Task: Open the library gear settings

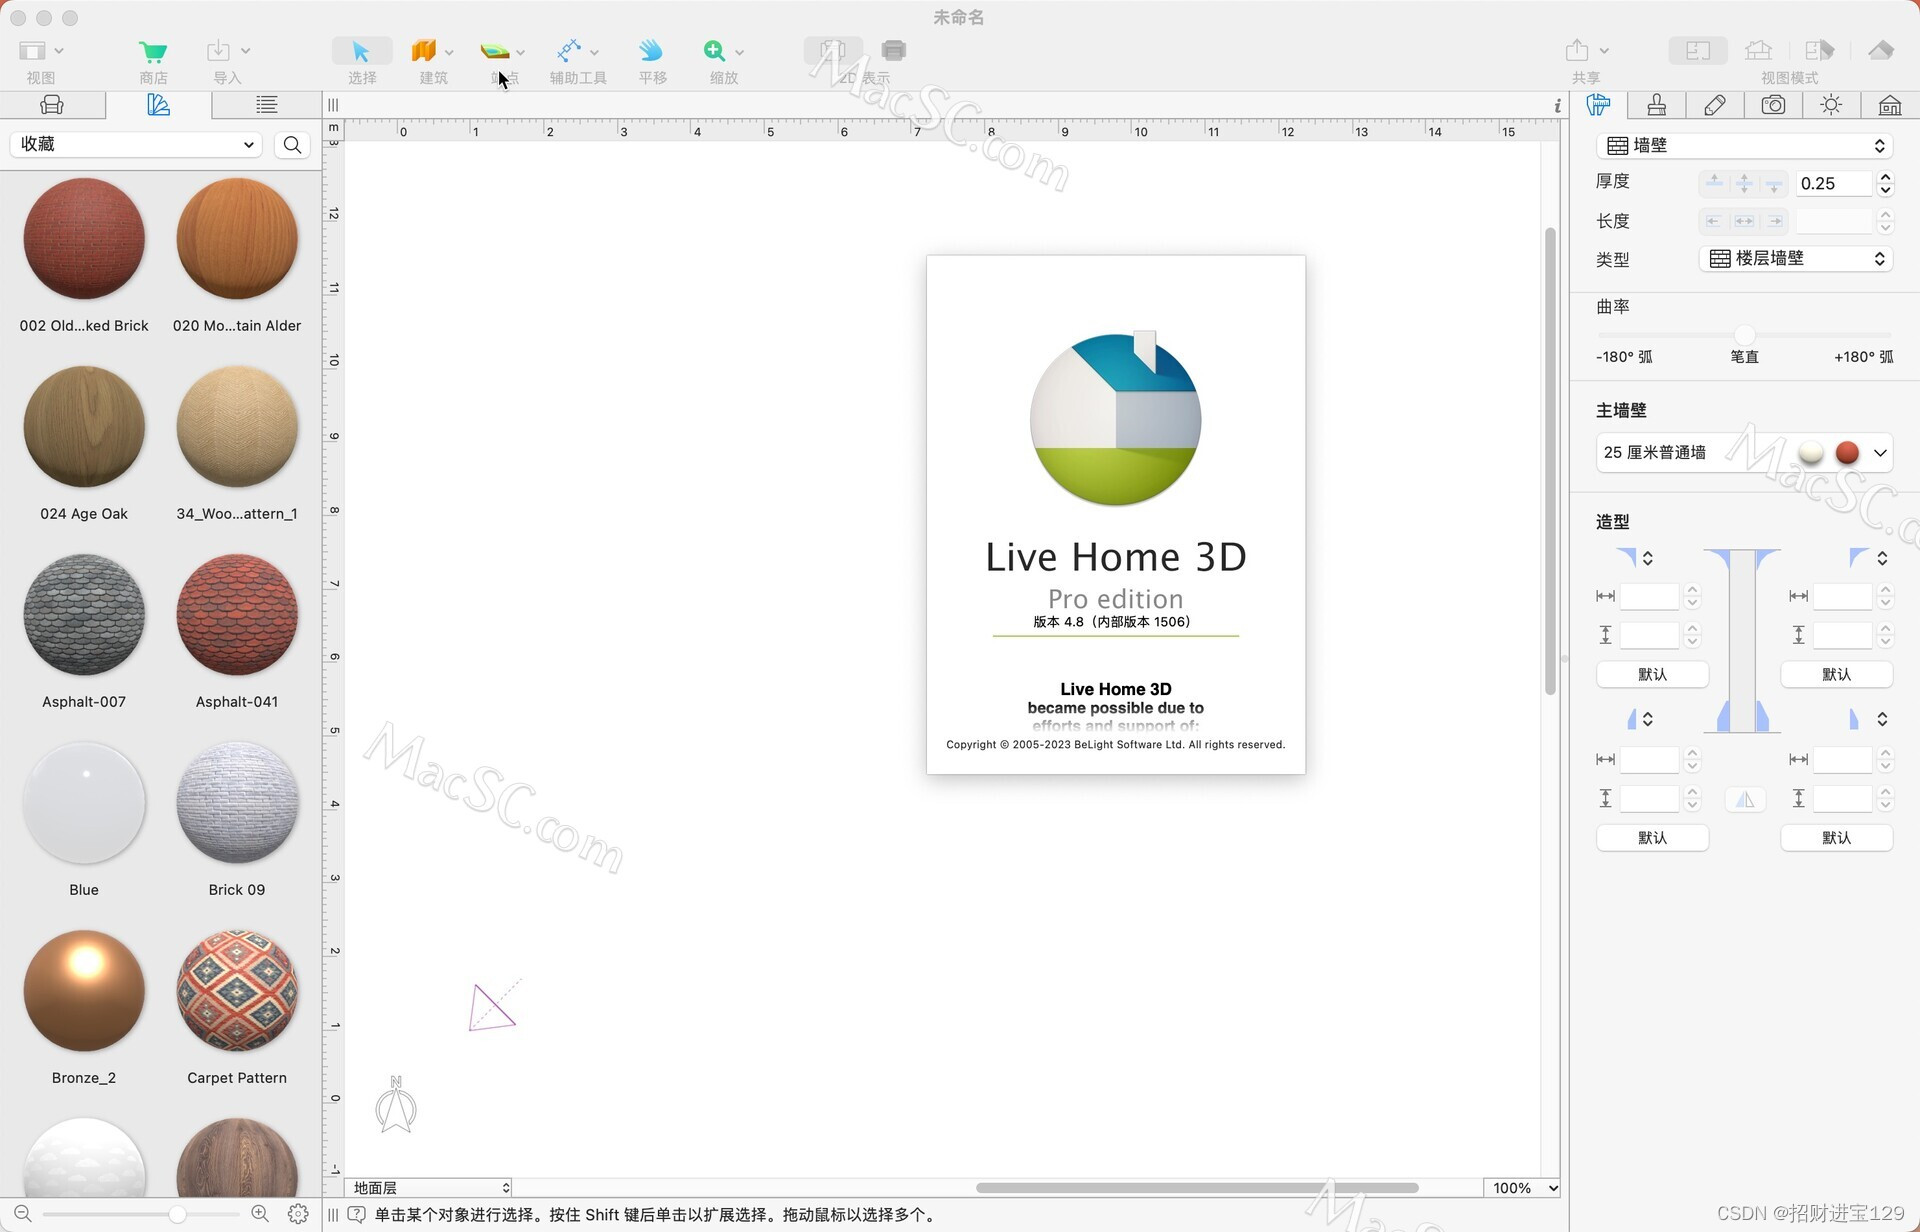Action: pyautogui.click(x=298, y=1213)
